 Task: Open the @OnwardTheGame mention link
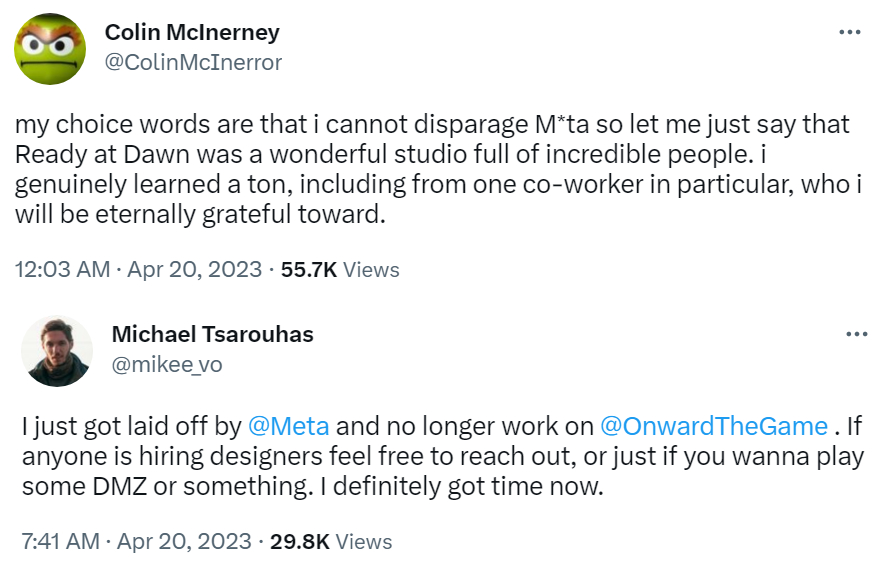click(714, 426)
